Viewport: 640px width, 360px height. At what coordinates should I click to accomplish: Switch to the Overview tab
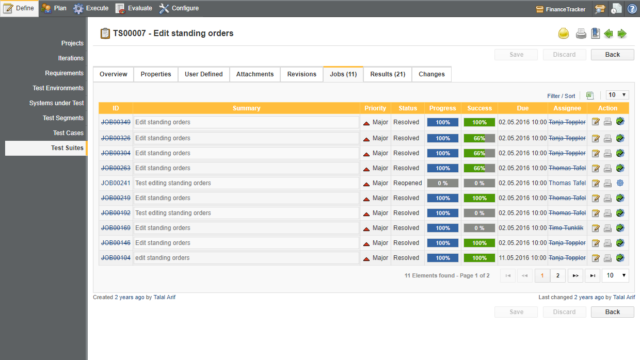click(x=113, y=74)
